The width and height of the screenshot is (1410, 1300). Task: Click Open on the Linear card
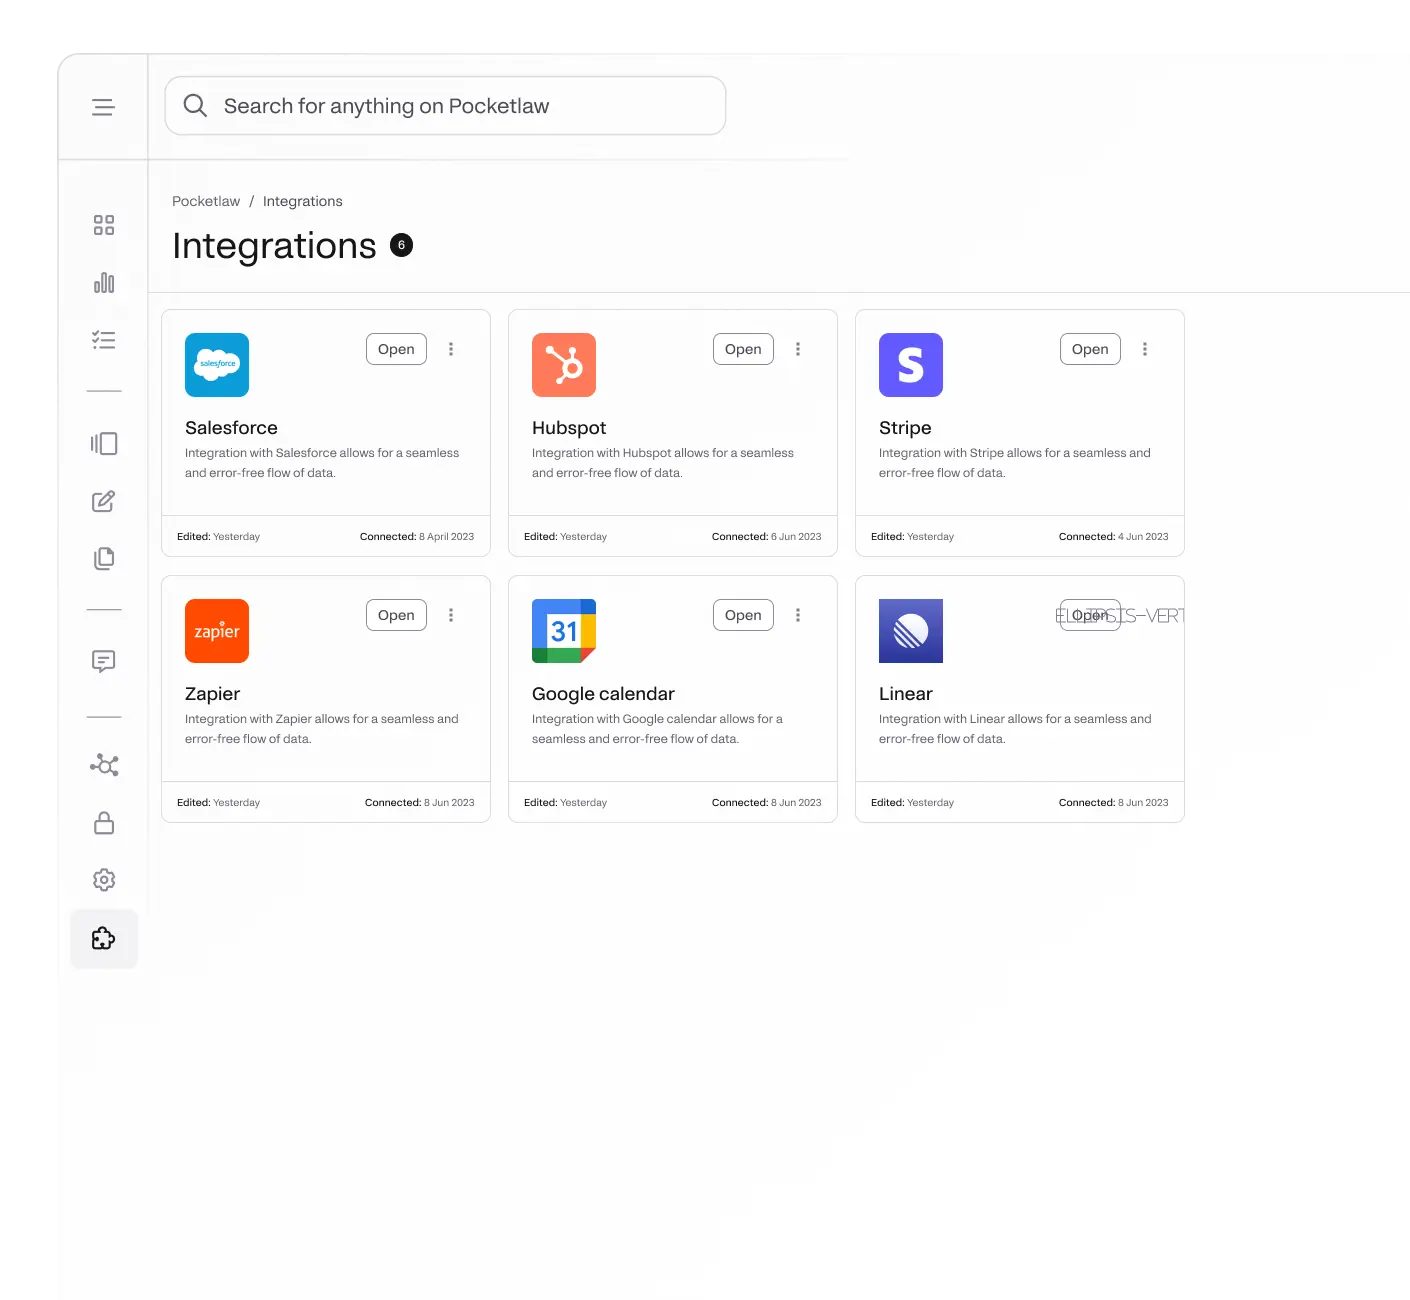click(1090, 615)
